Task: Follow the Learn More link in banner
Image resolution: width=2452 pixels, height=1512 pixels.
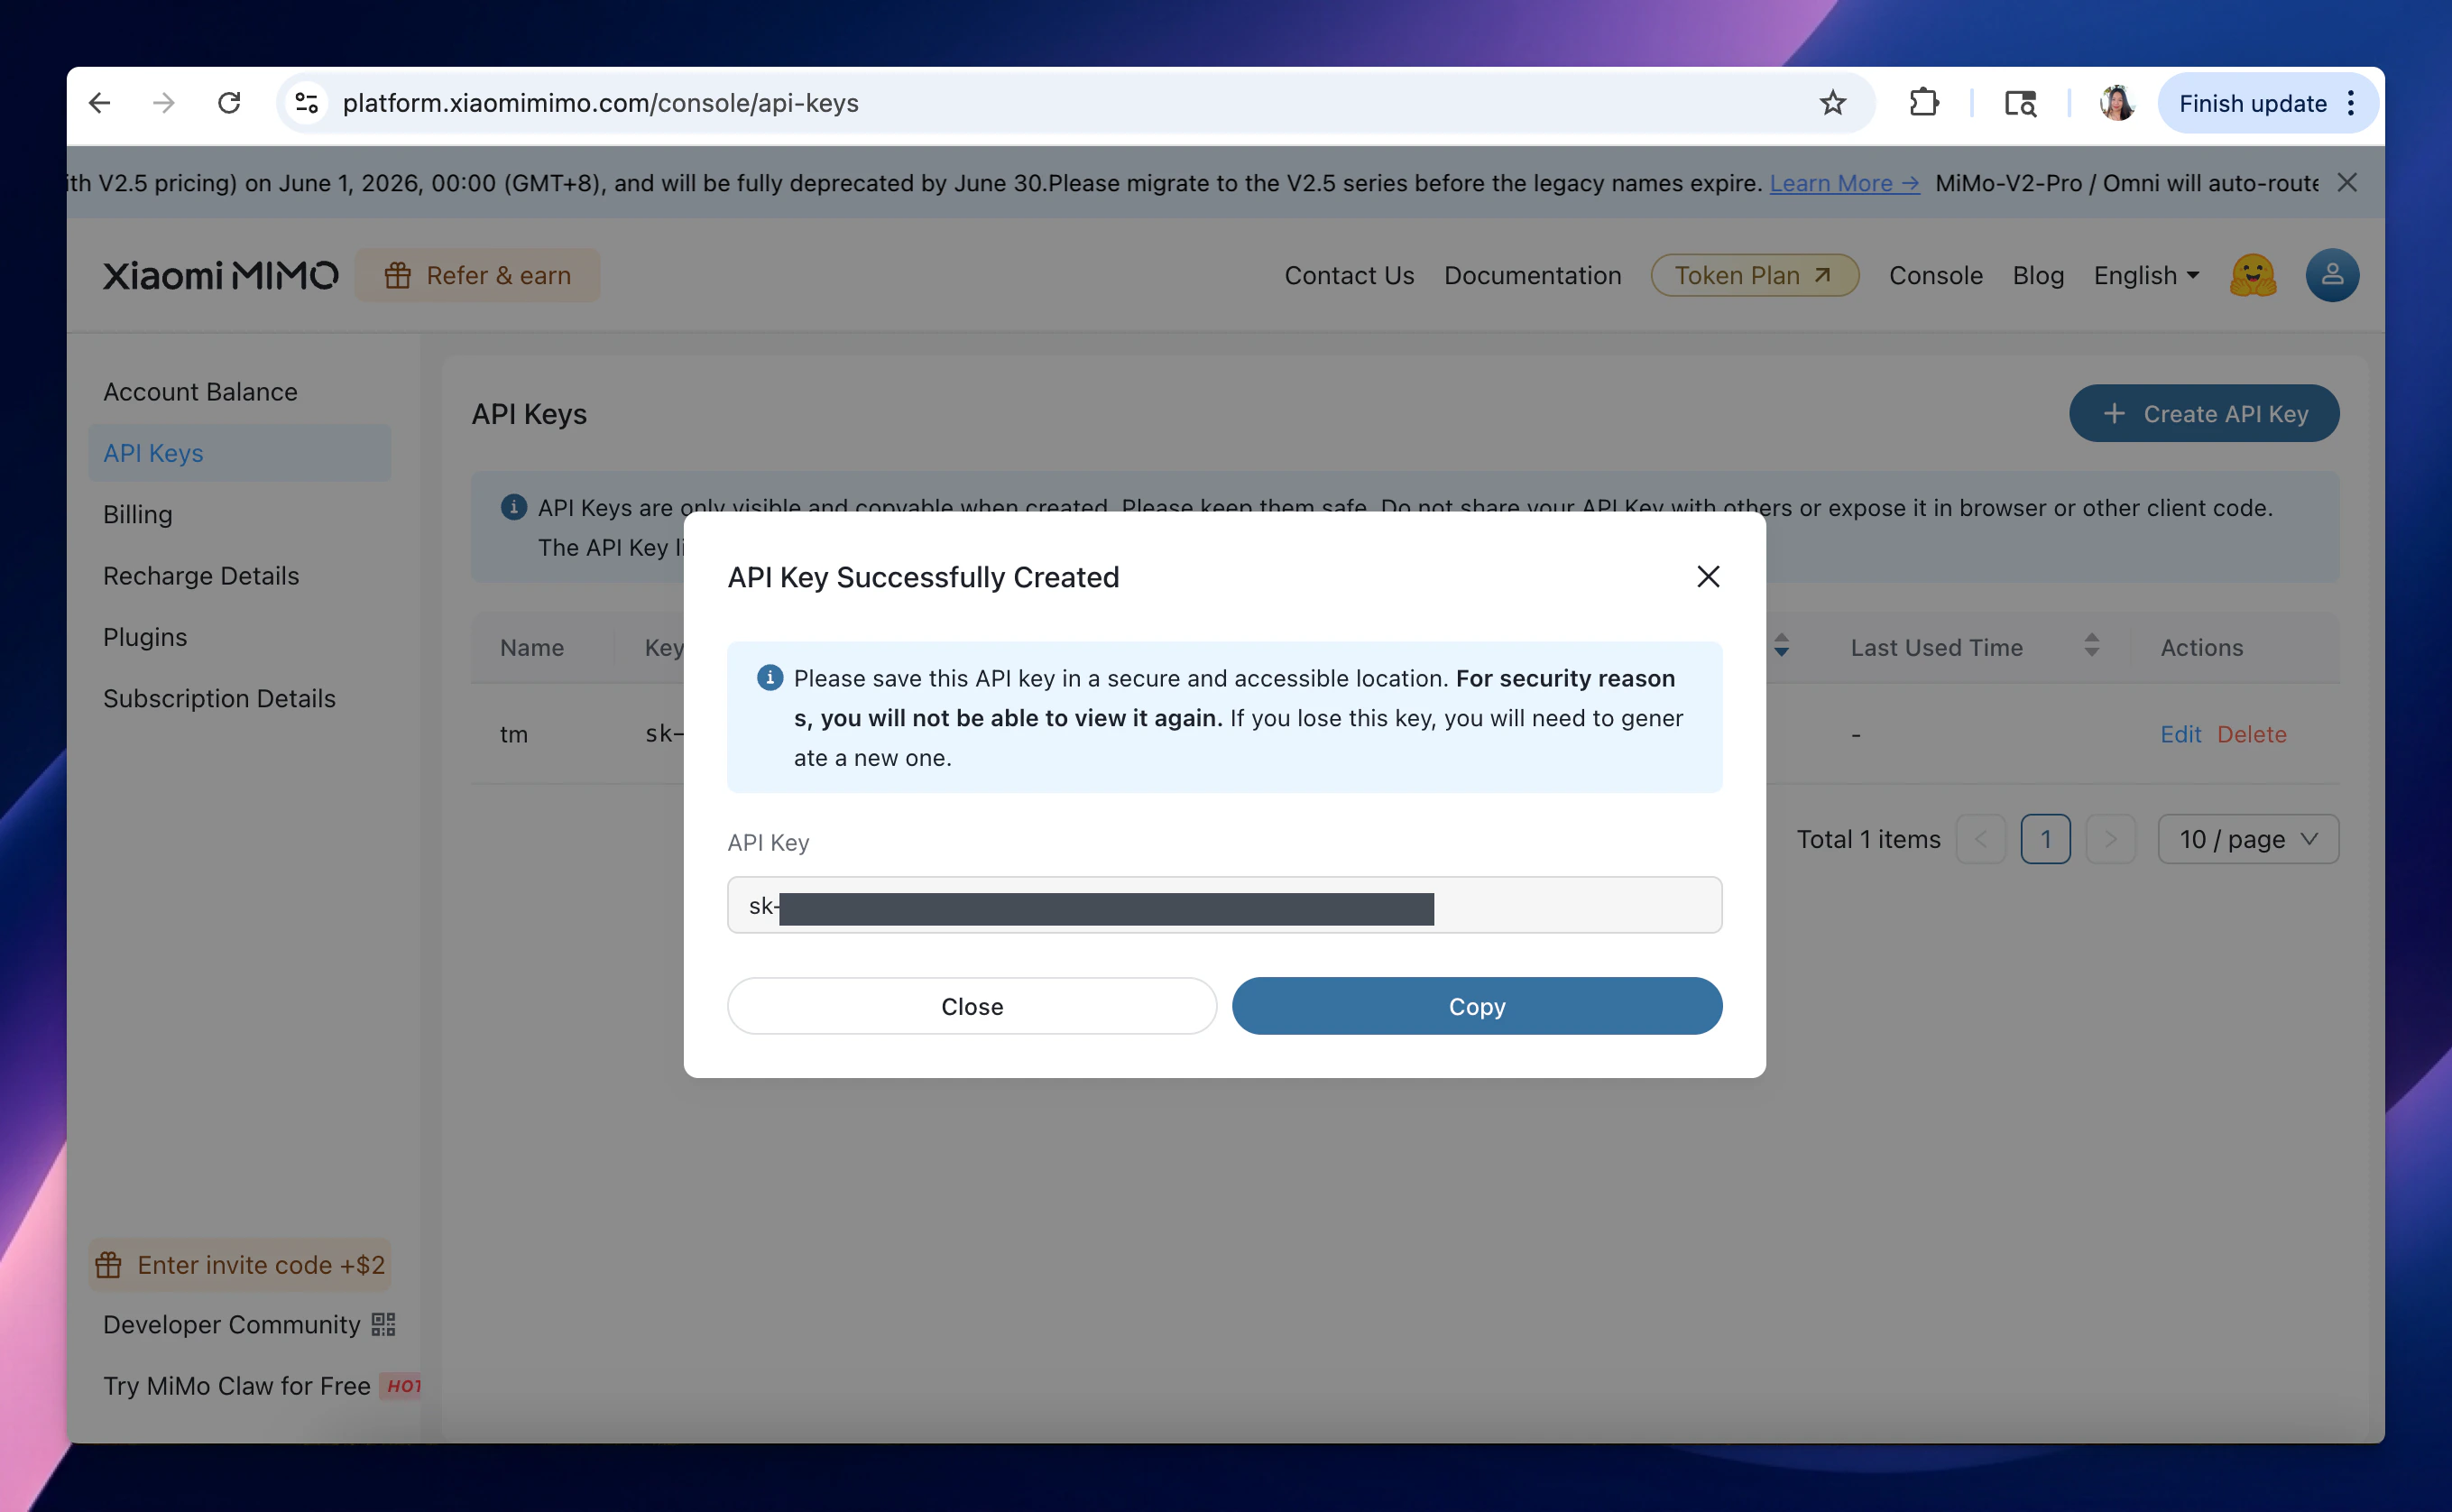Action: point(1844,183)
